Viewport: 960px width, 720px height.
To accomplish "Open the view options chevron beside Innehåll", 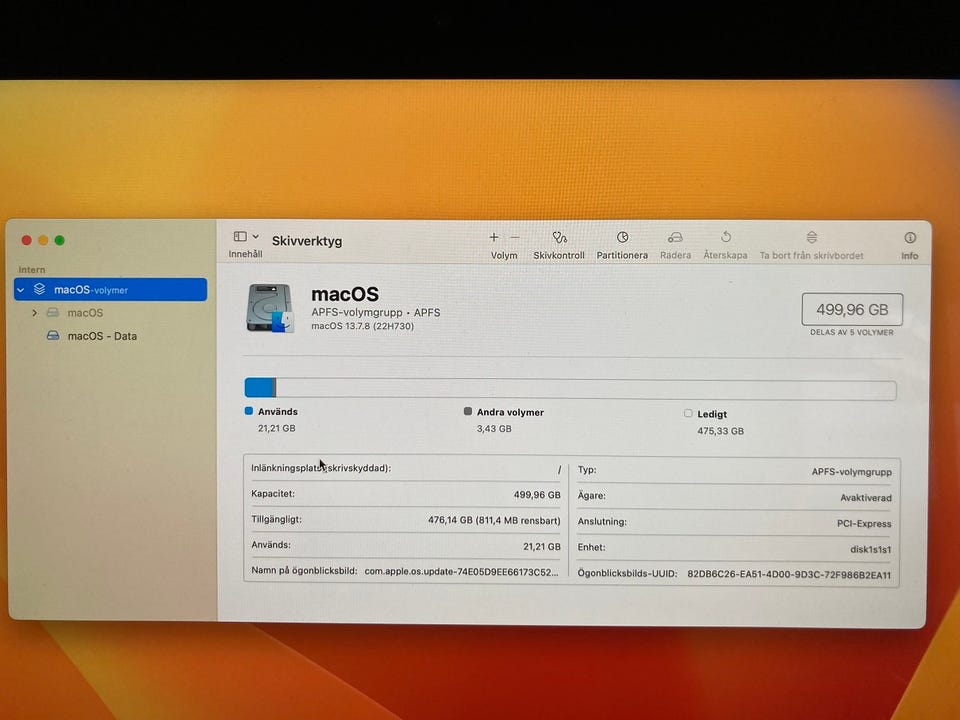I will click(255, 236).
